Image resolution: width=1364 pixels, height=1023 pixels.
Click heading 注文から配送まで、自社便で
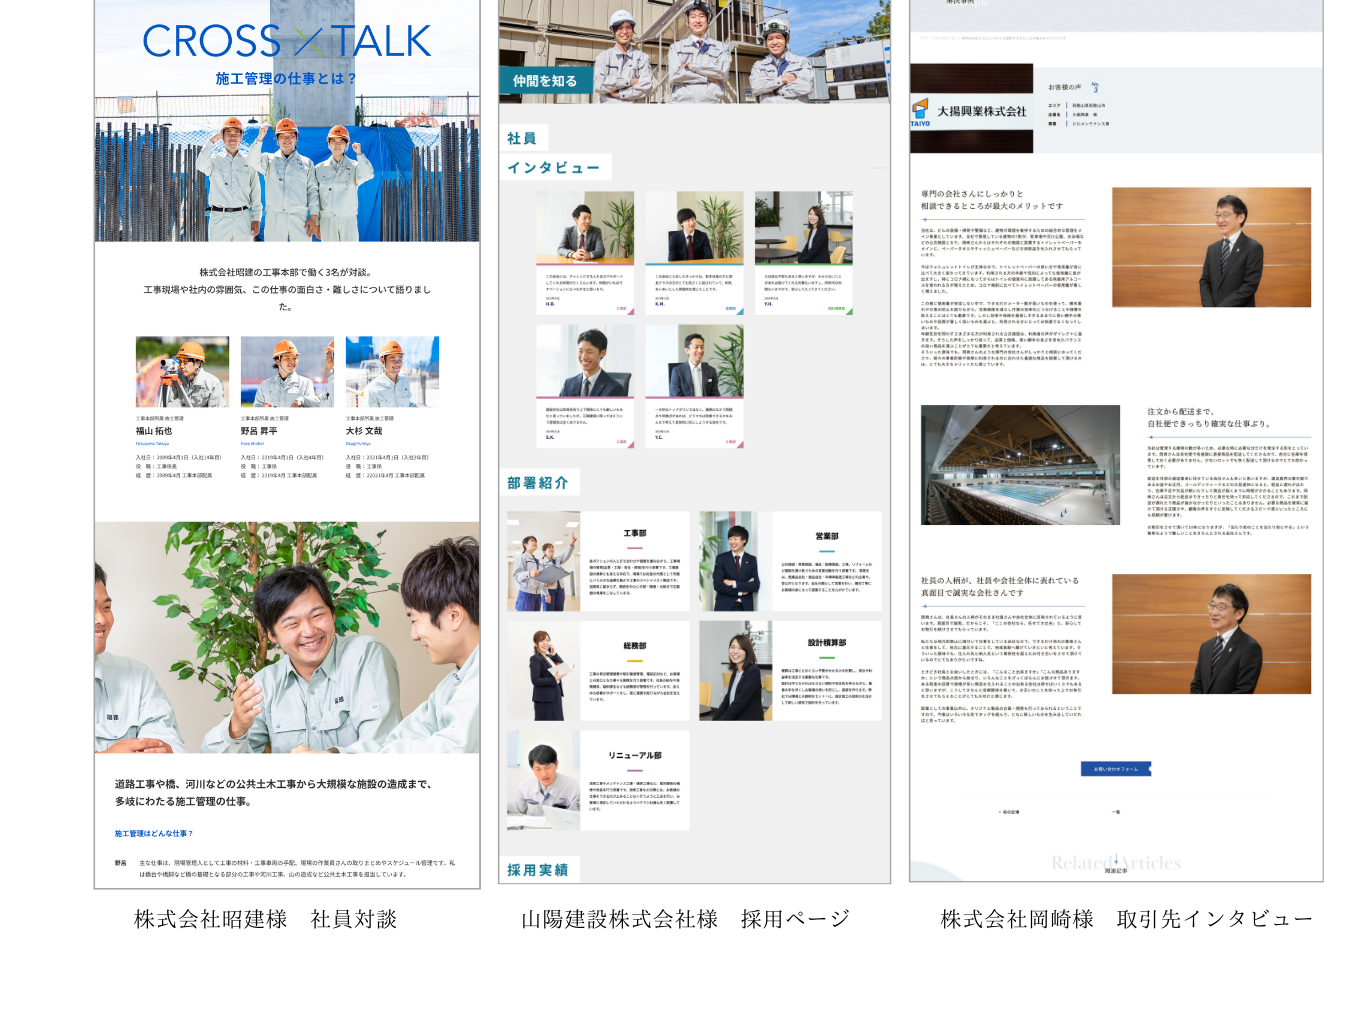[1209, 417]
